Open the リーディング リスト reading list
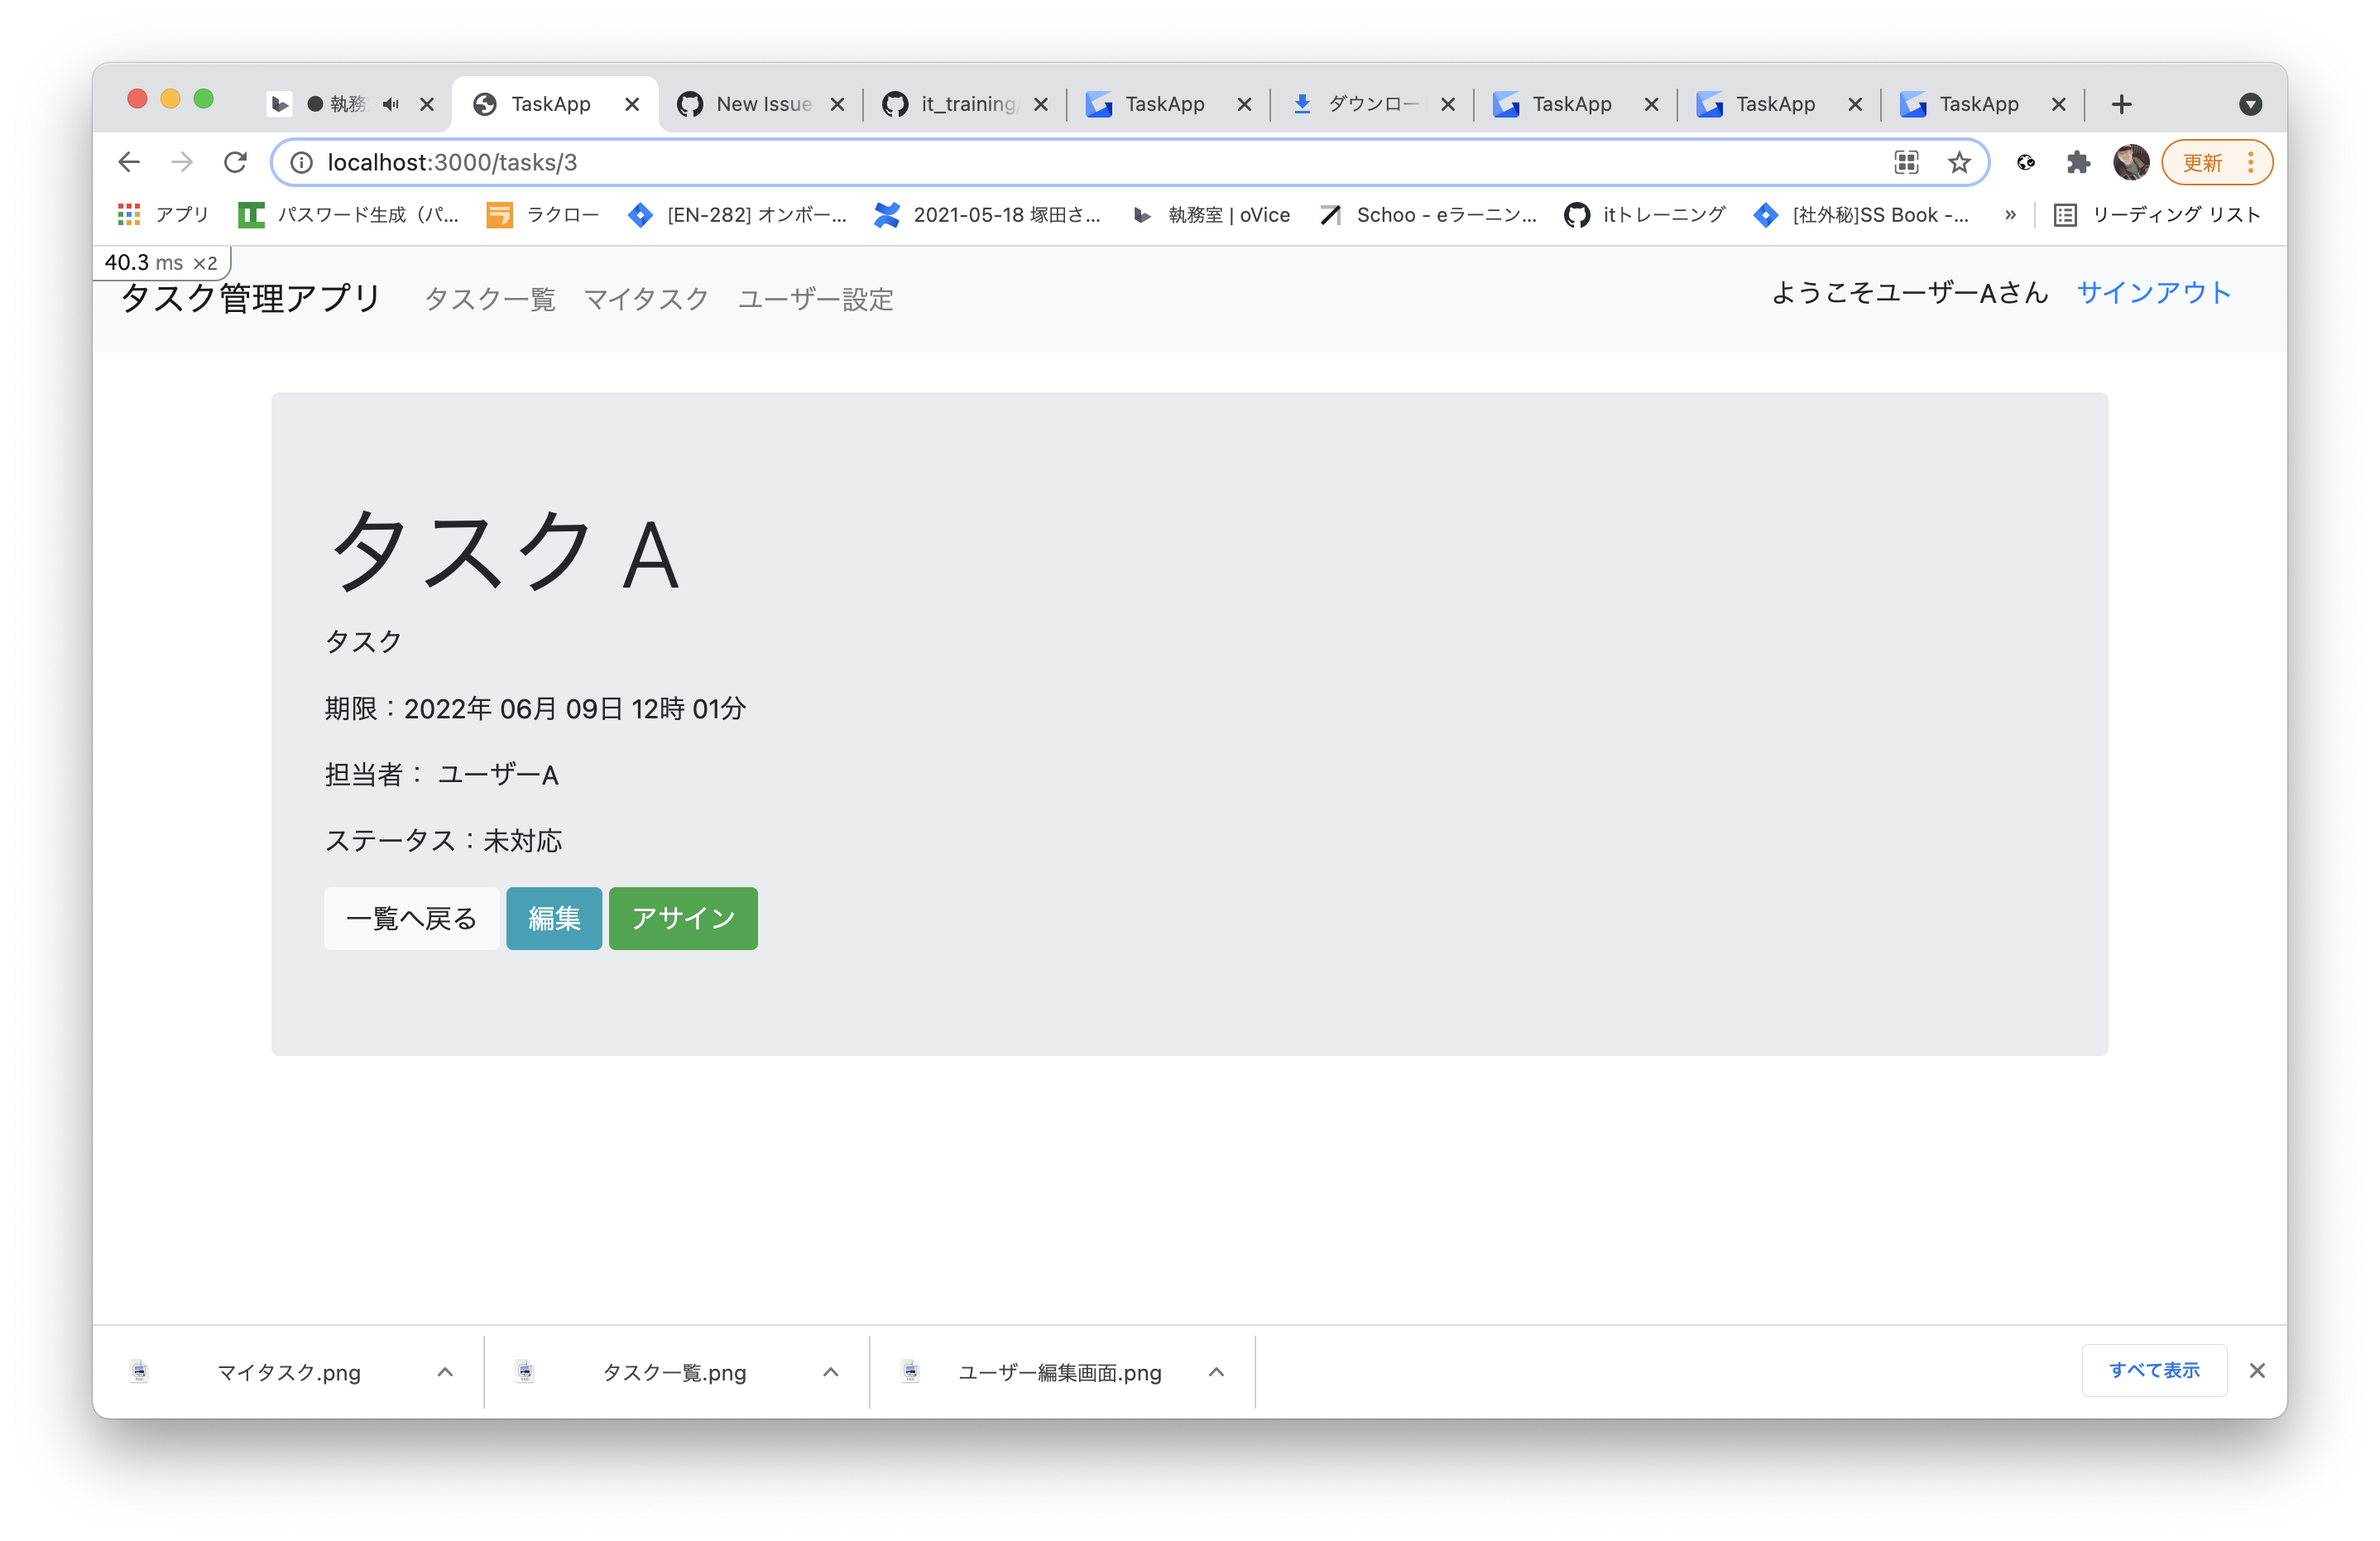This screenshot has height=1541, width=2380. (2156, 215)
